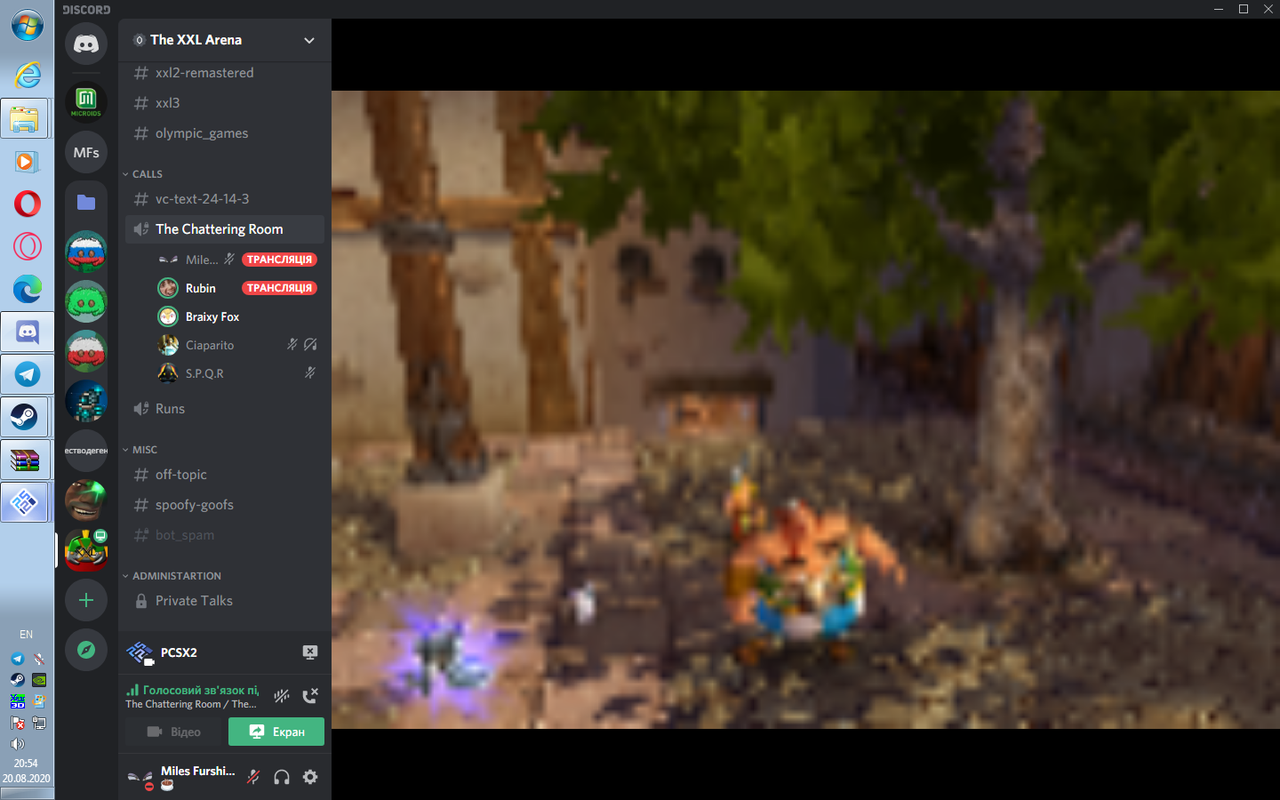Open media player from taskbar

click(x=27, y=161)
